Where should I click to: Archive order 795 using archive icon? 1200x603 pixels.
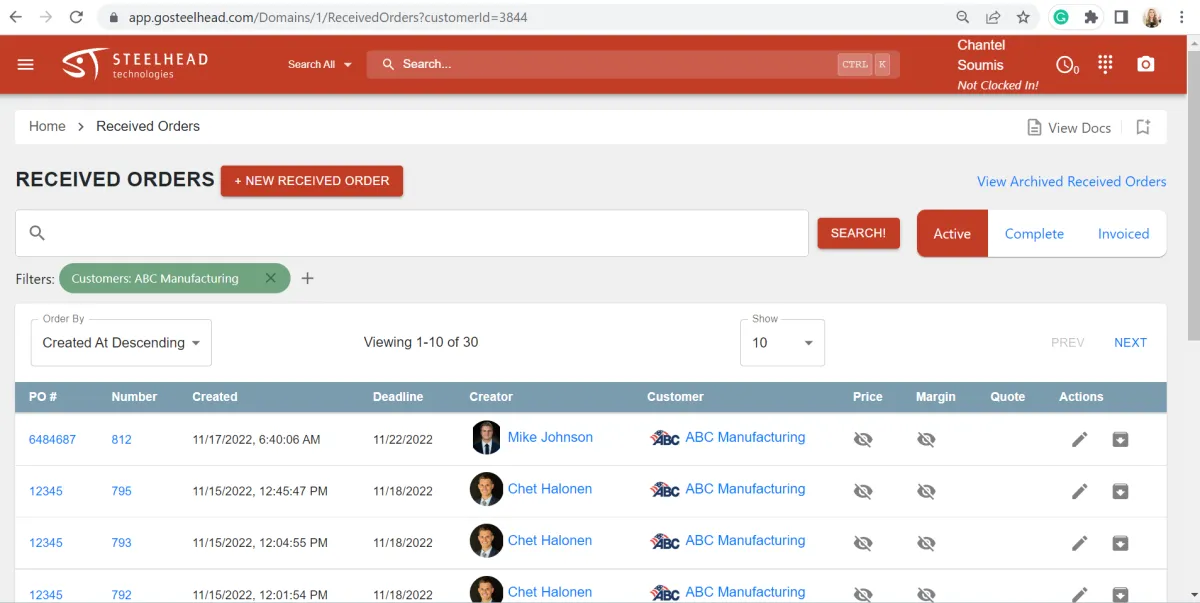pyautogui.click(x=1120, y=491)
